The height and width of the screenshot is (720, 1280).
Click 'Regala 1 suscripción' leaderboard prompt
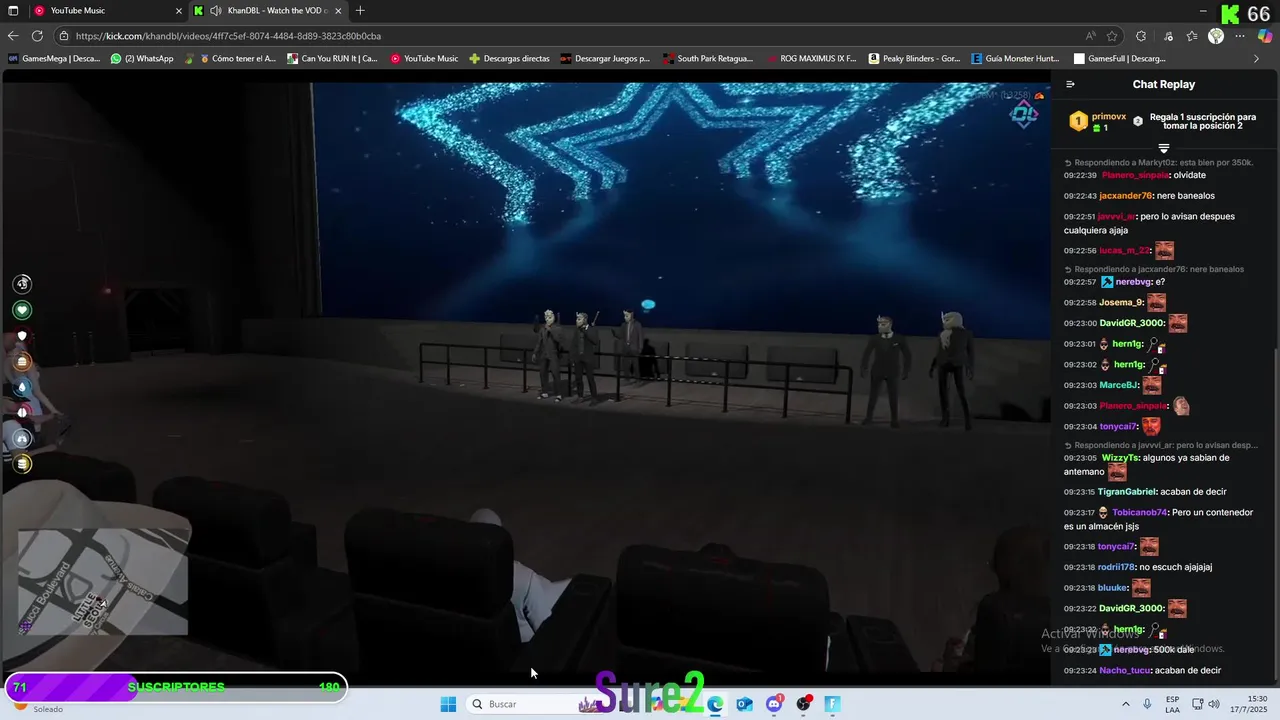(x=1203, y=121)
